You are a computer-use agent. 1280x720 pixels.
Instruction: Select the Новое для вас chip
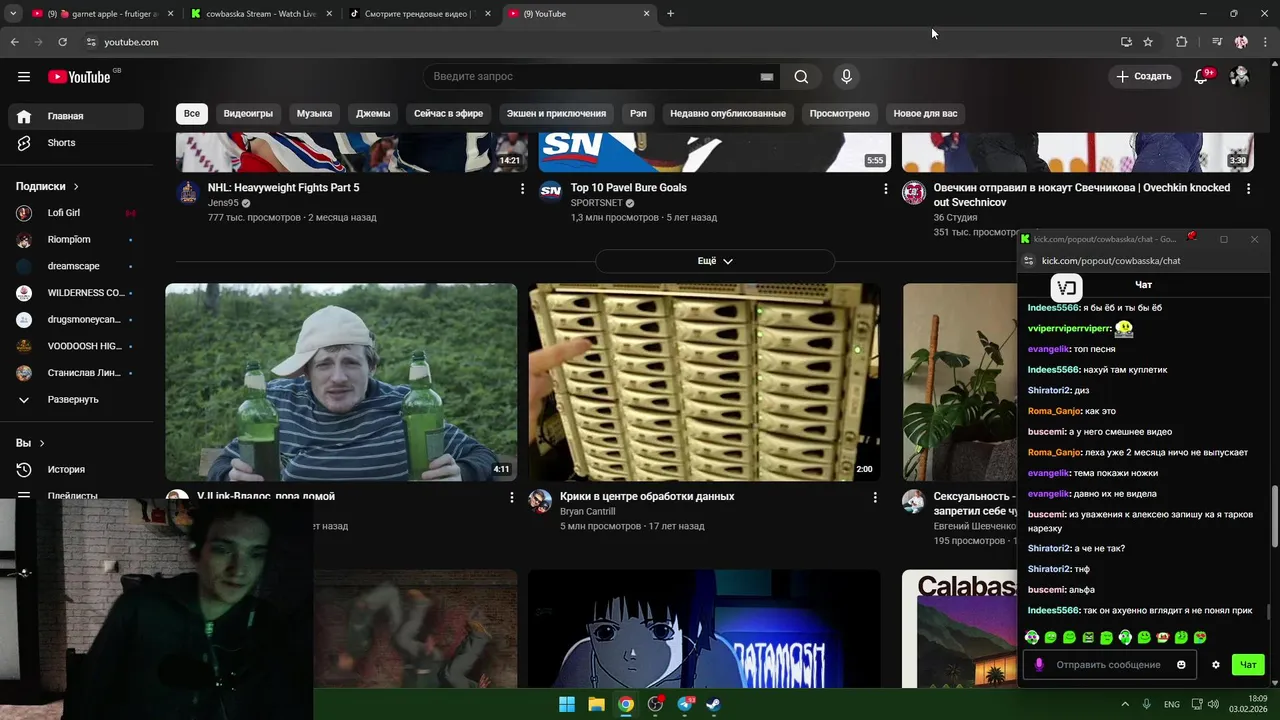[x=925, y=113]
